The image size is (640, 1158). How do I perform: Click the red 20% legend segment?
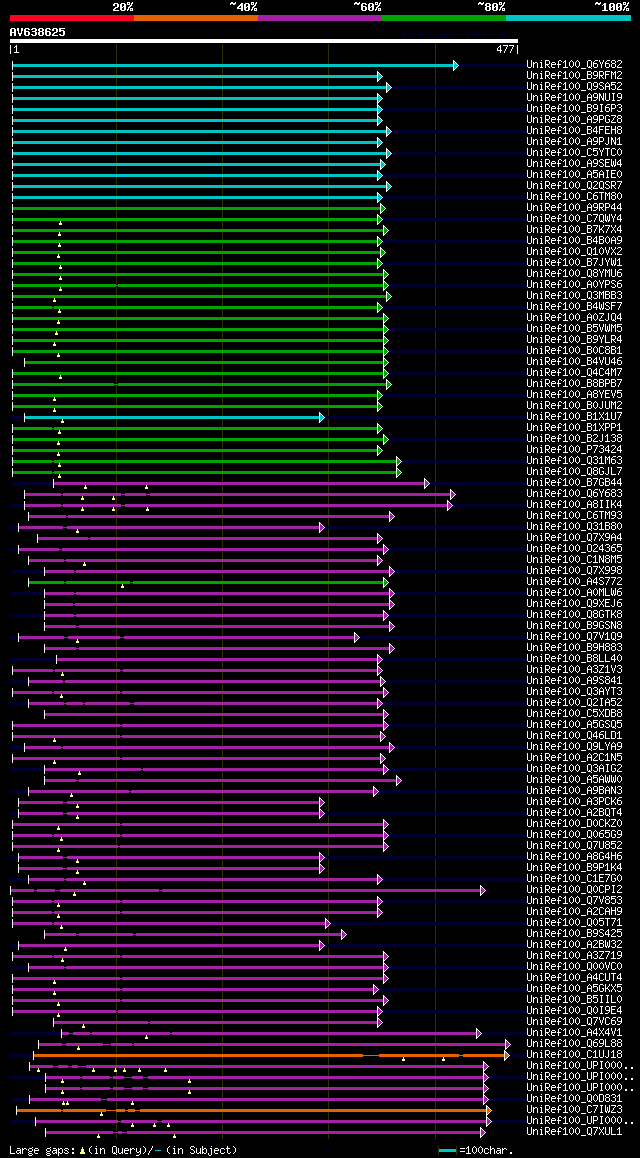72,17
